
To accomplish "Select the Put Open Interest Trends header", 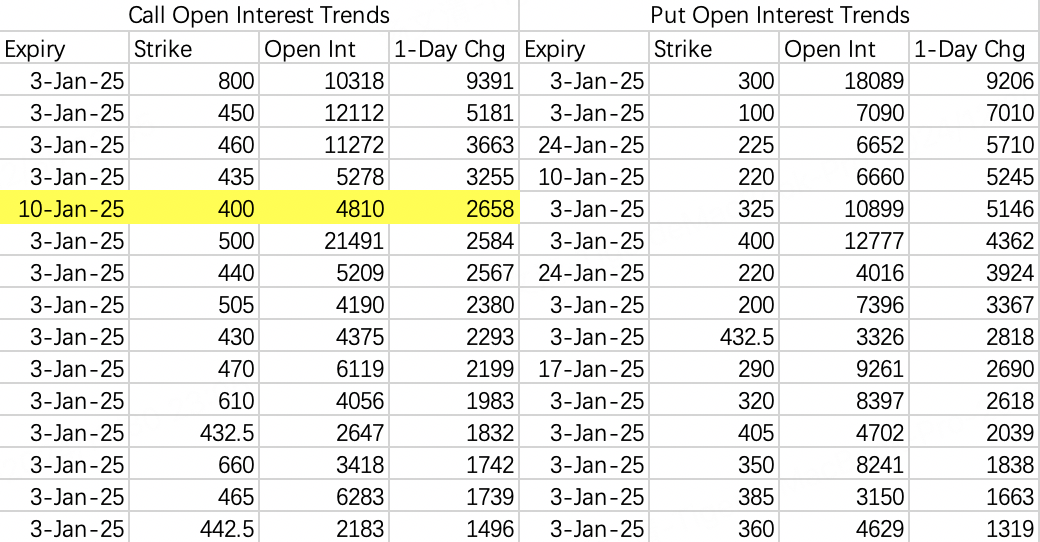I will pyautogui.click(x=779, y=15).
